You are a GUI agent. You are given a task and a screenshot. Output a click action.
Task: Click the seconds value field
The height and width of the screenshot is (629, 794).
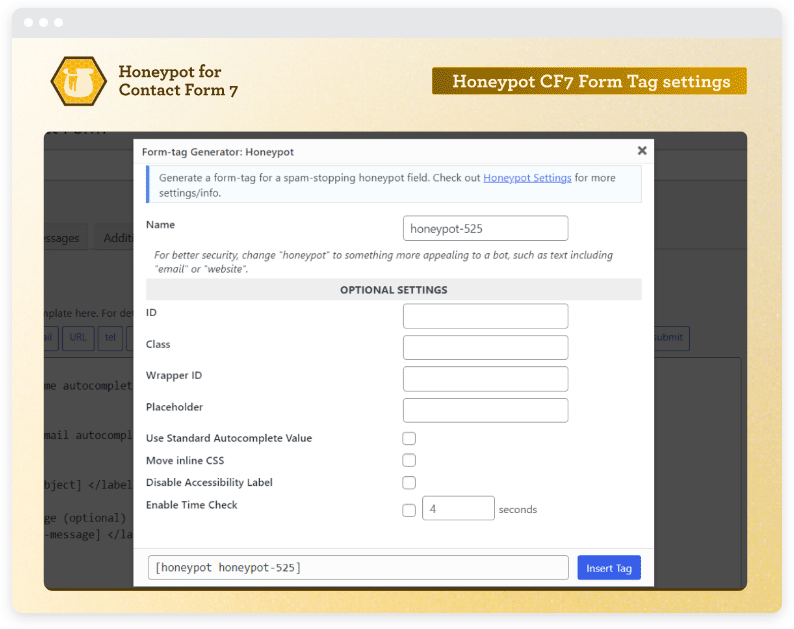click(458, 508)
